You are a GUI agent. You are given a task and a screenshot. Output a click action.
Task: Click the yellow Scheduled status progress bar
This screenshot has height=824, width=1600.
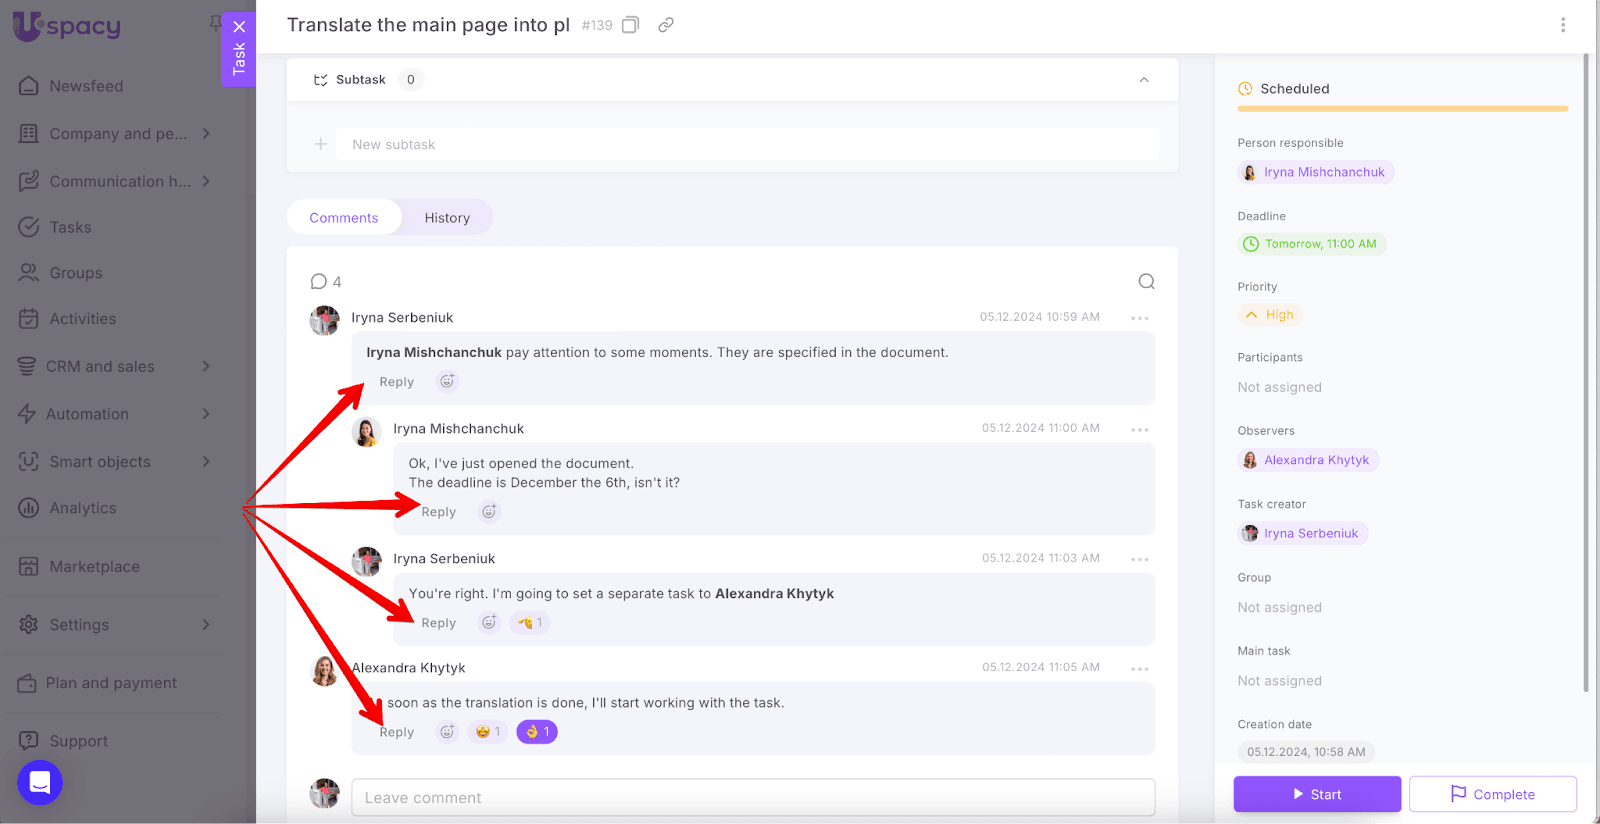1402,108
